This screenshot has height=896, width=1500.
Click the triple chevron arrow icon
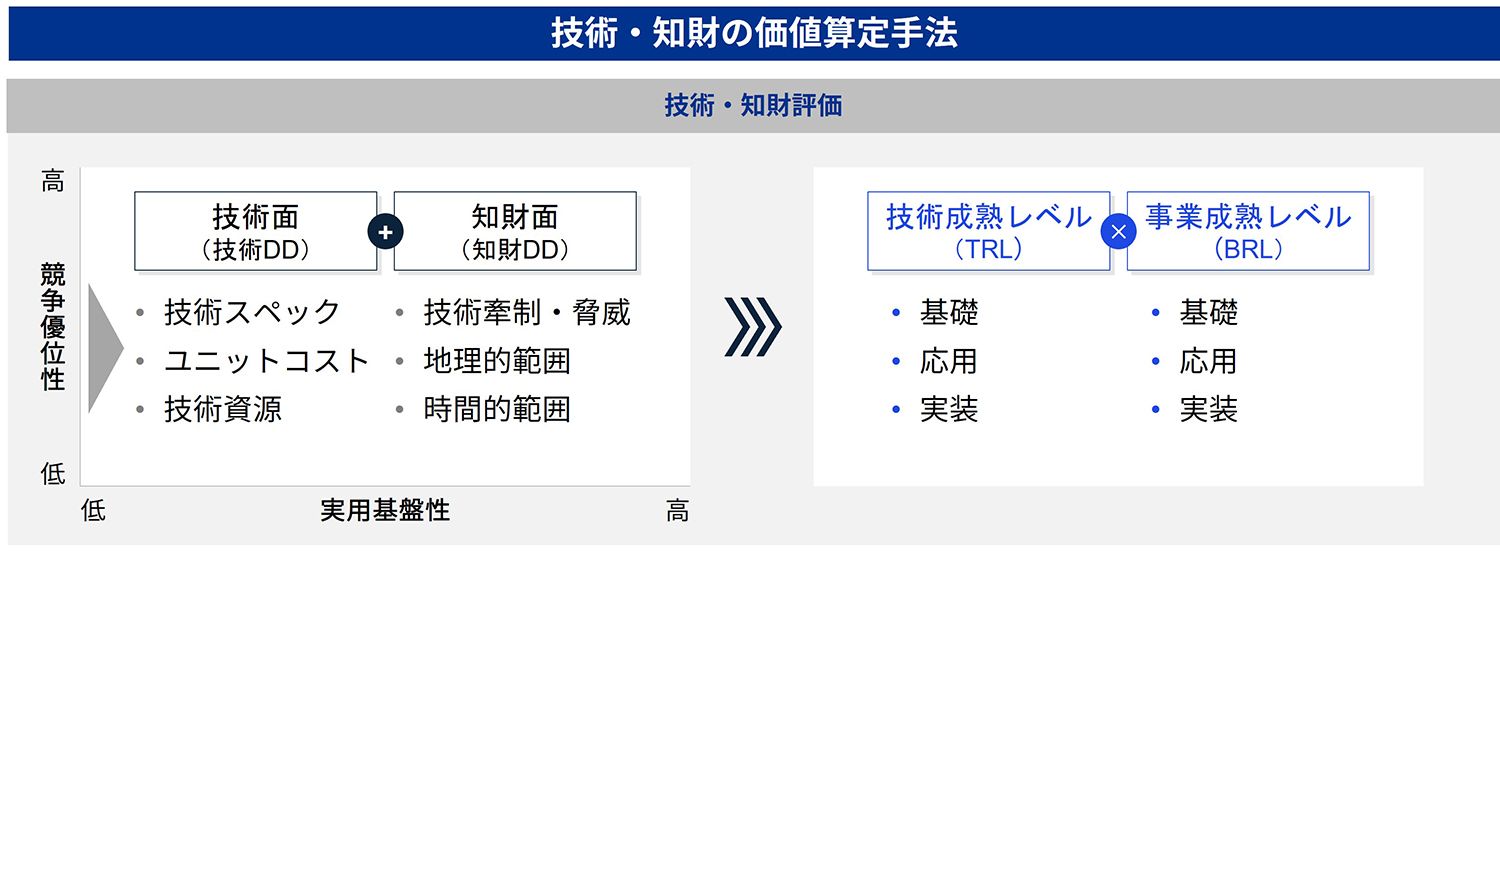(752, 327)
